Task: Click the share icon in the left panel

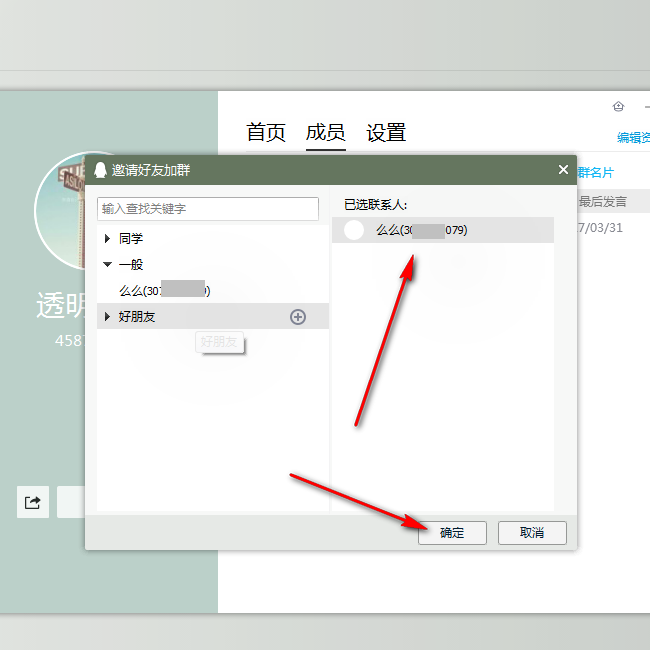Action: 33,502
